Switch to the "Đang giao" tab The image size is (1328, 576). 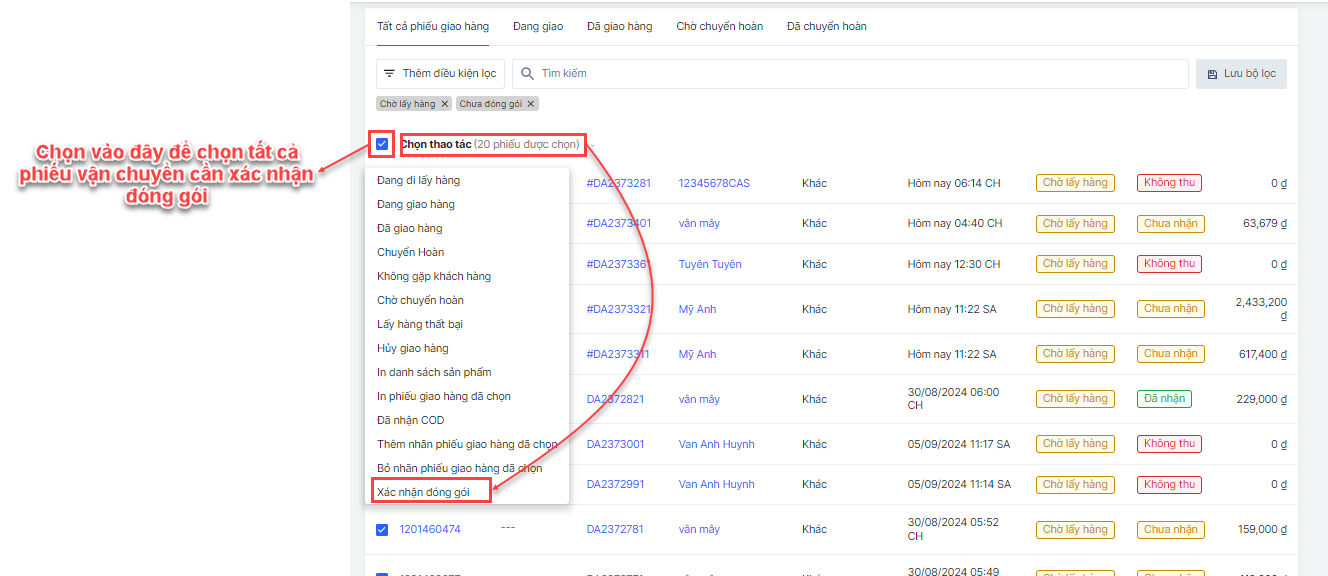pyautogui.click(x=538, y=27)
